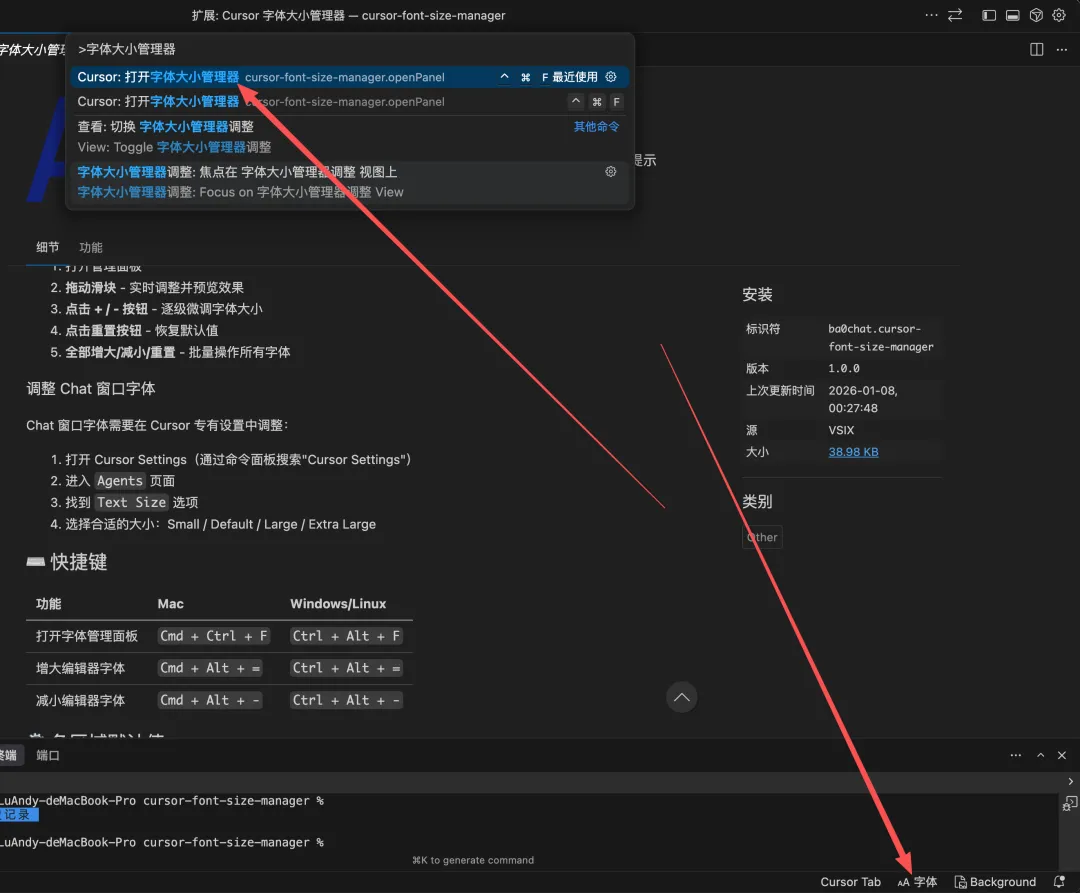The width and height of the screenshot is (1080, 893).
Task: Click the scroll-to-top round chevron button
Action: click(x=681, y=697)
